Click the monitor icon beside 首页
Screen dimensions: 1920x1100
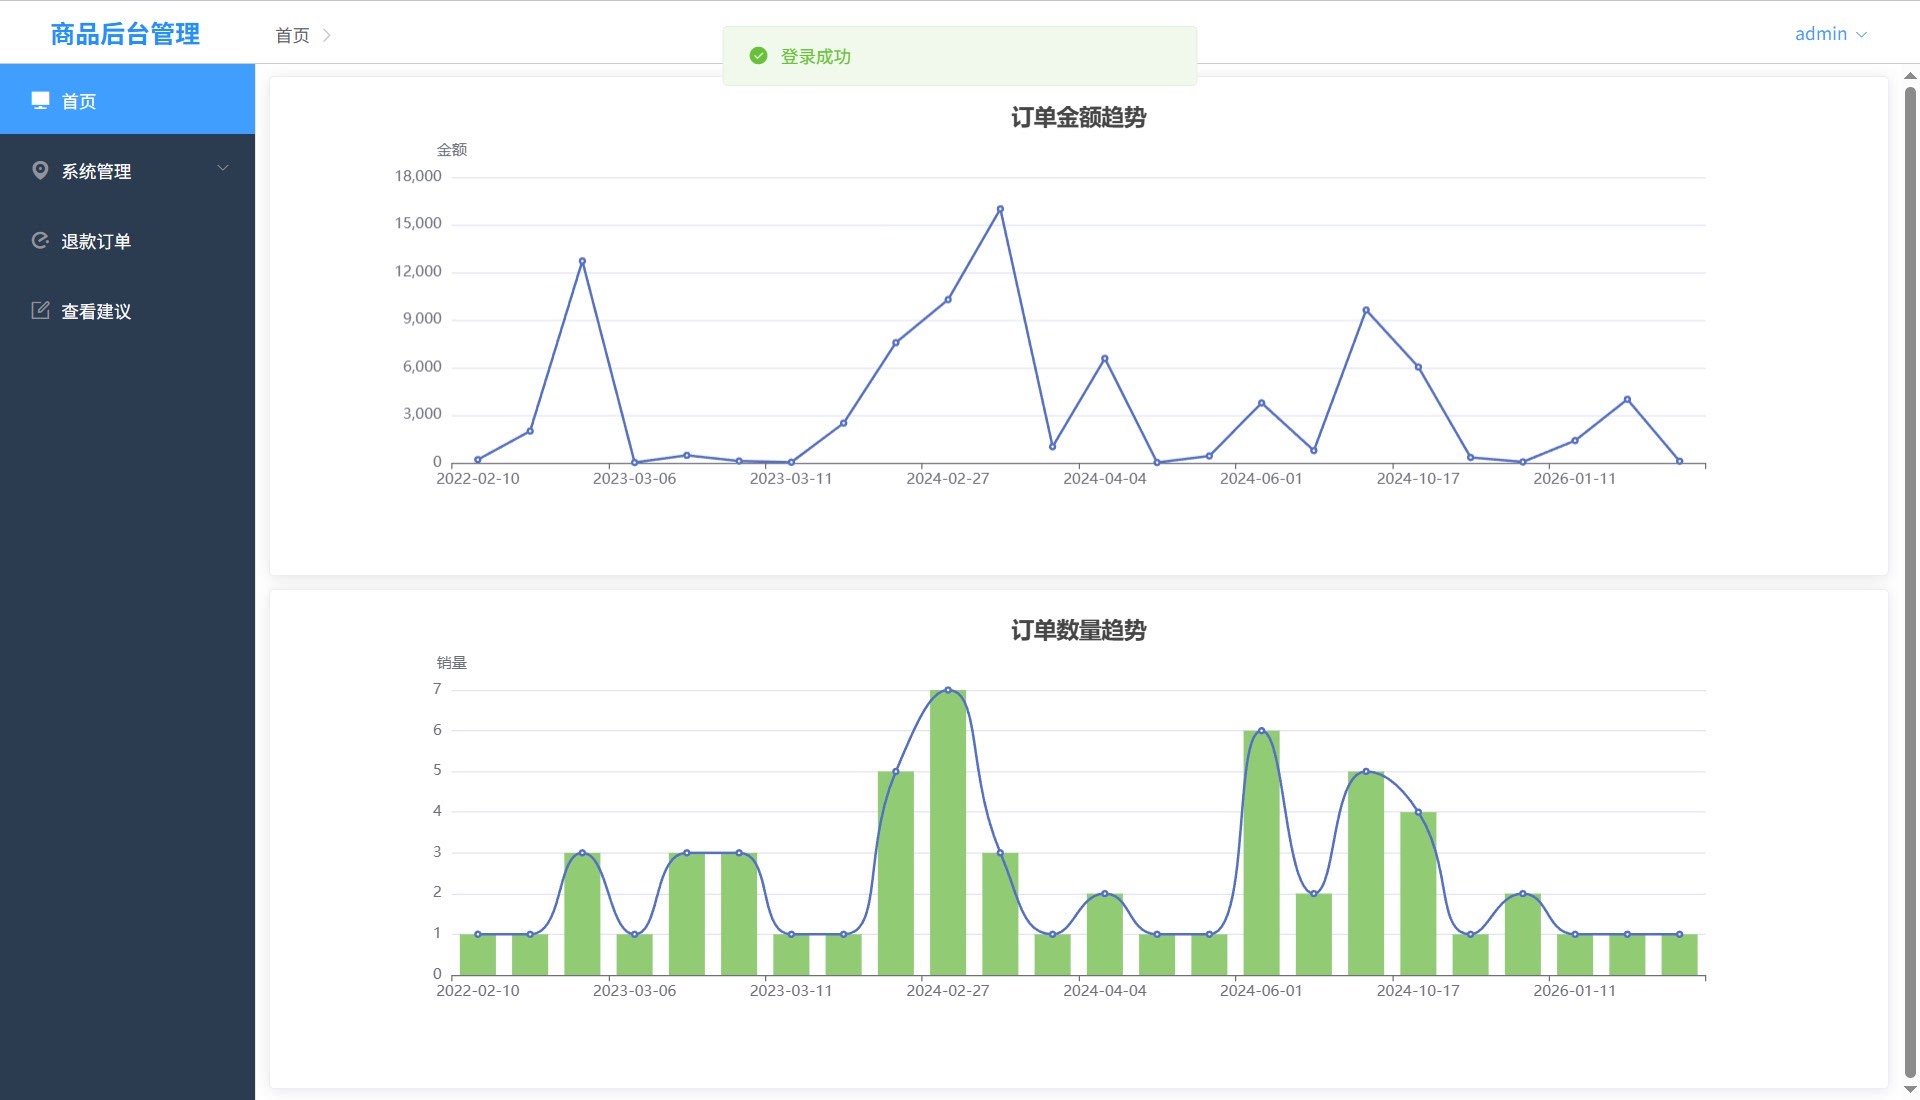(x=40, y=100)
